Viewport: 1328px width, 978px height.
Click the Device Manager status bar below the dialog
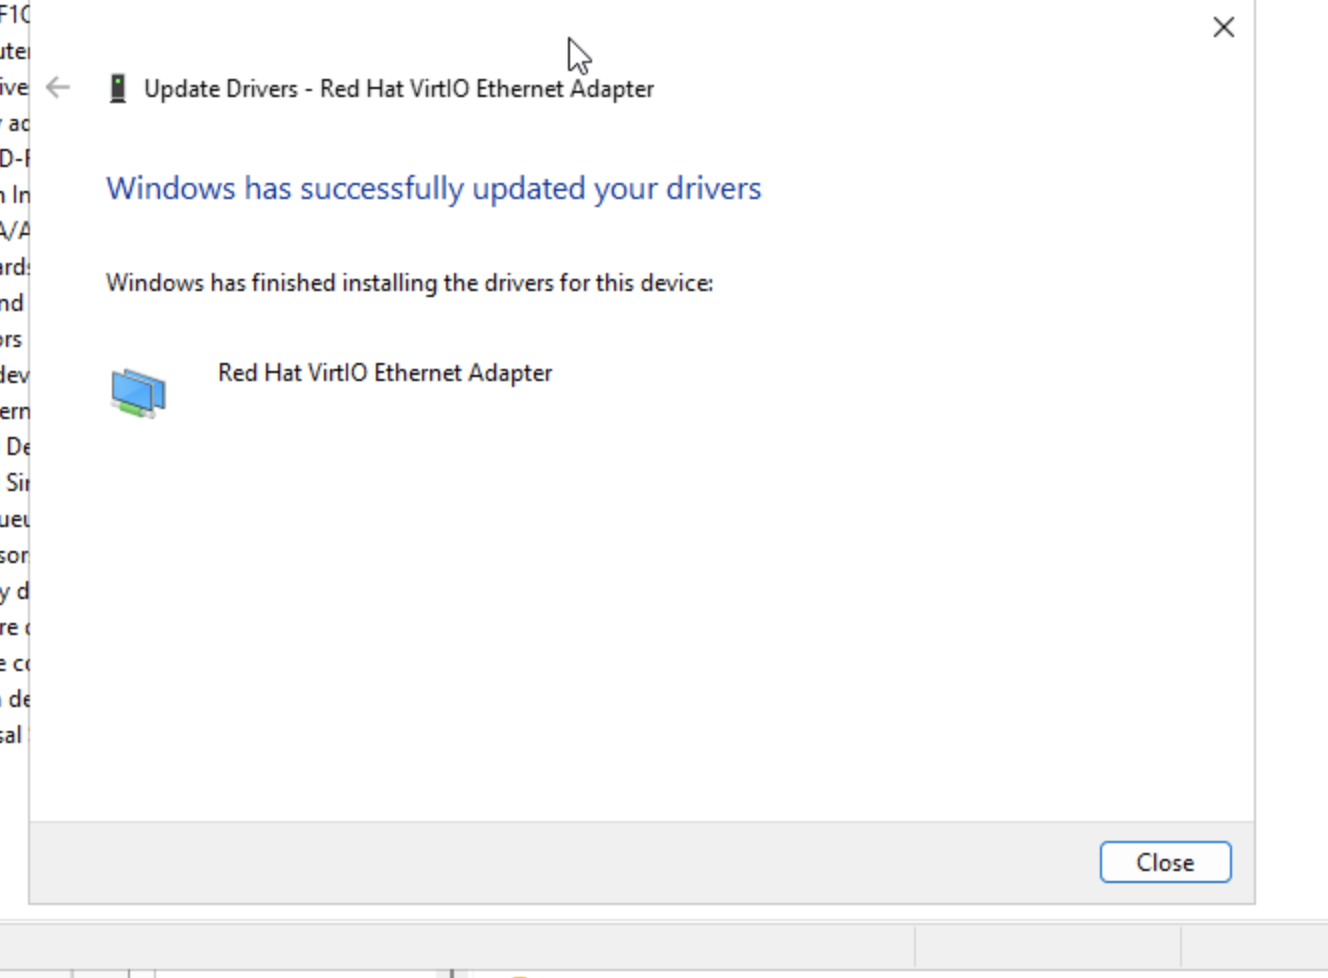click(450, 945)
